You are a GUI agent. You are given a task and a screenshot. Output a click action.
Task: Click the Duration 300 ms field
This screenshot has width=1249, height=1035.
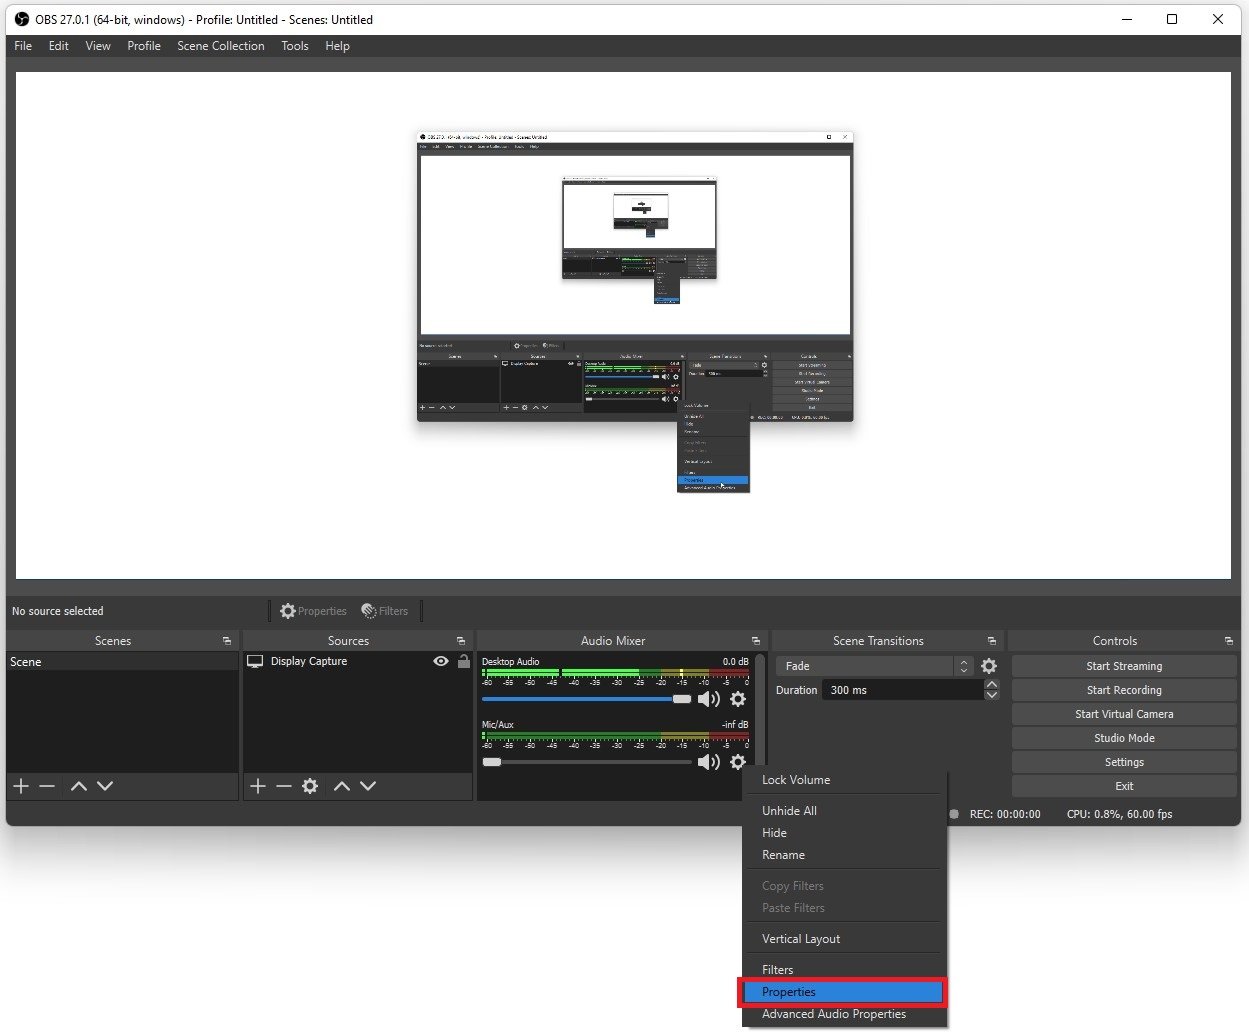click(903, 690)
